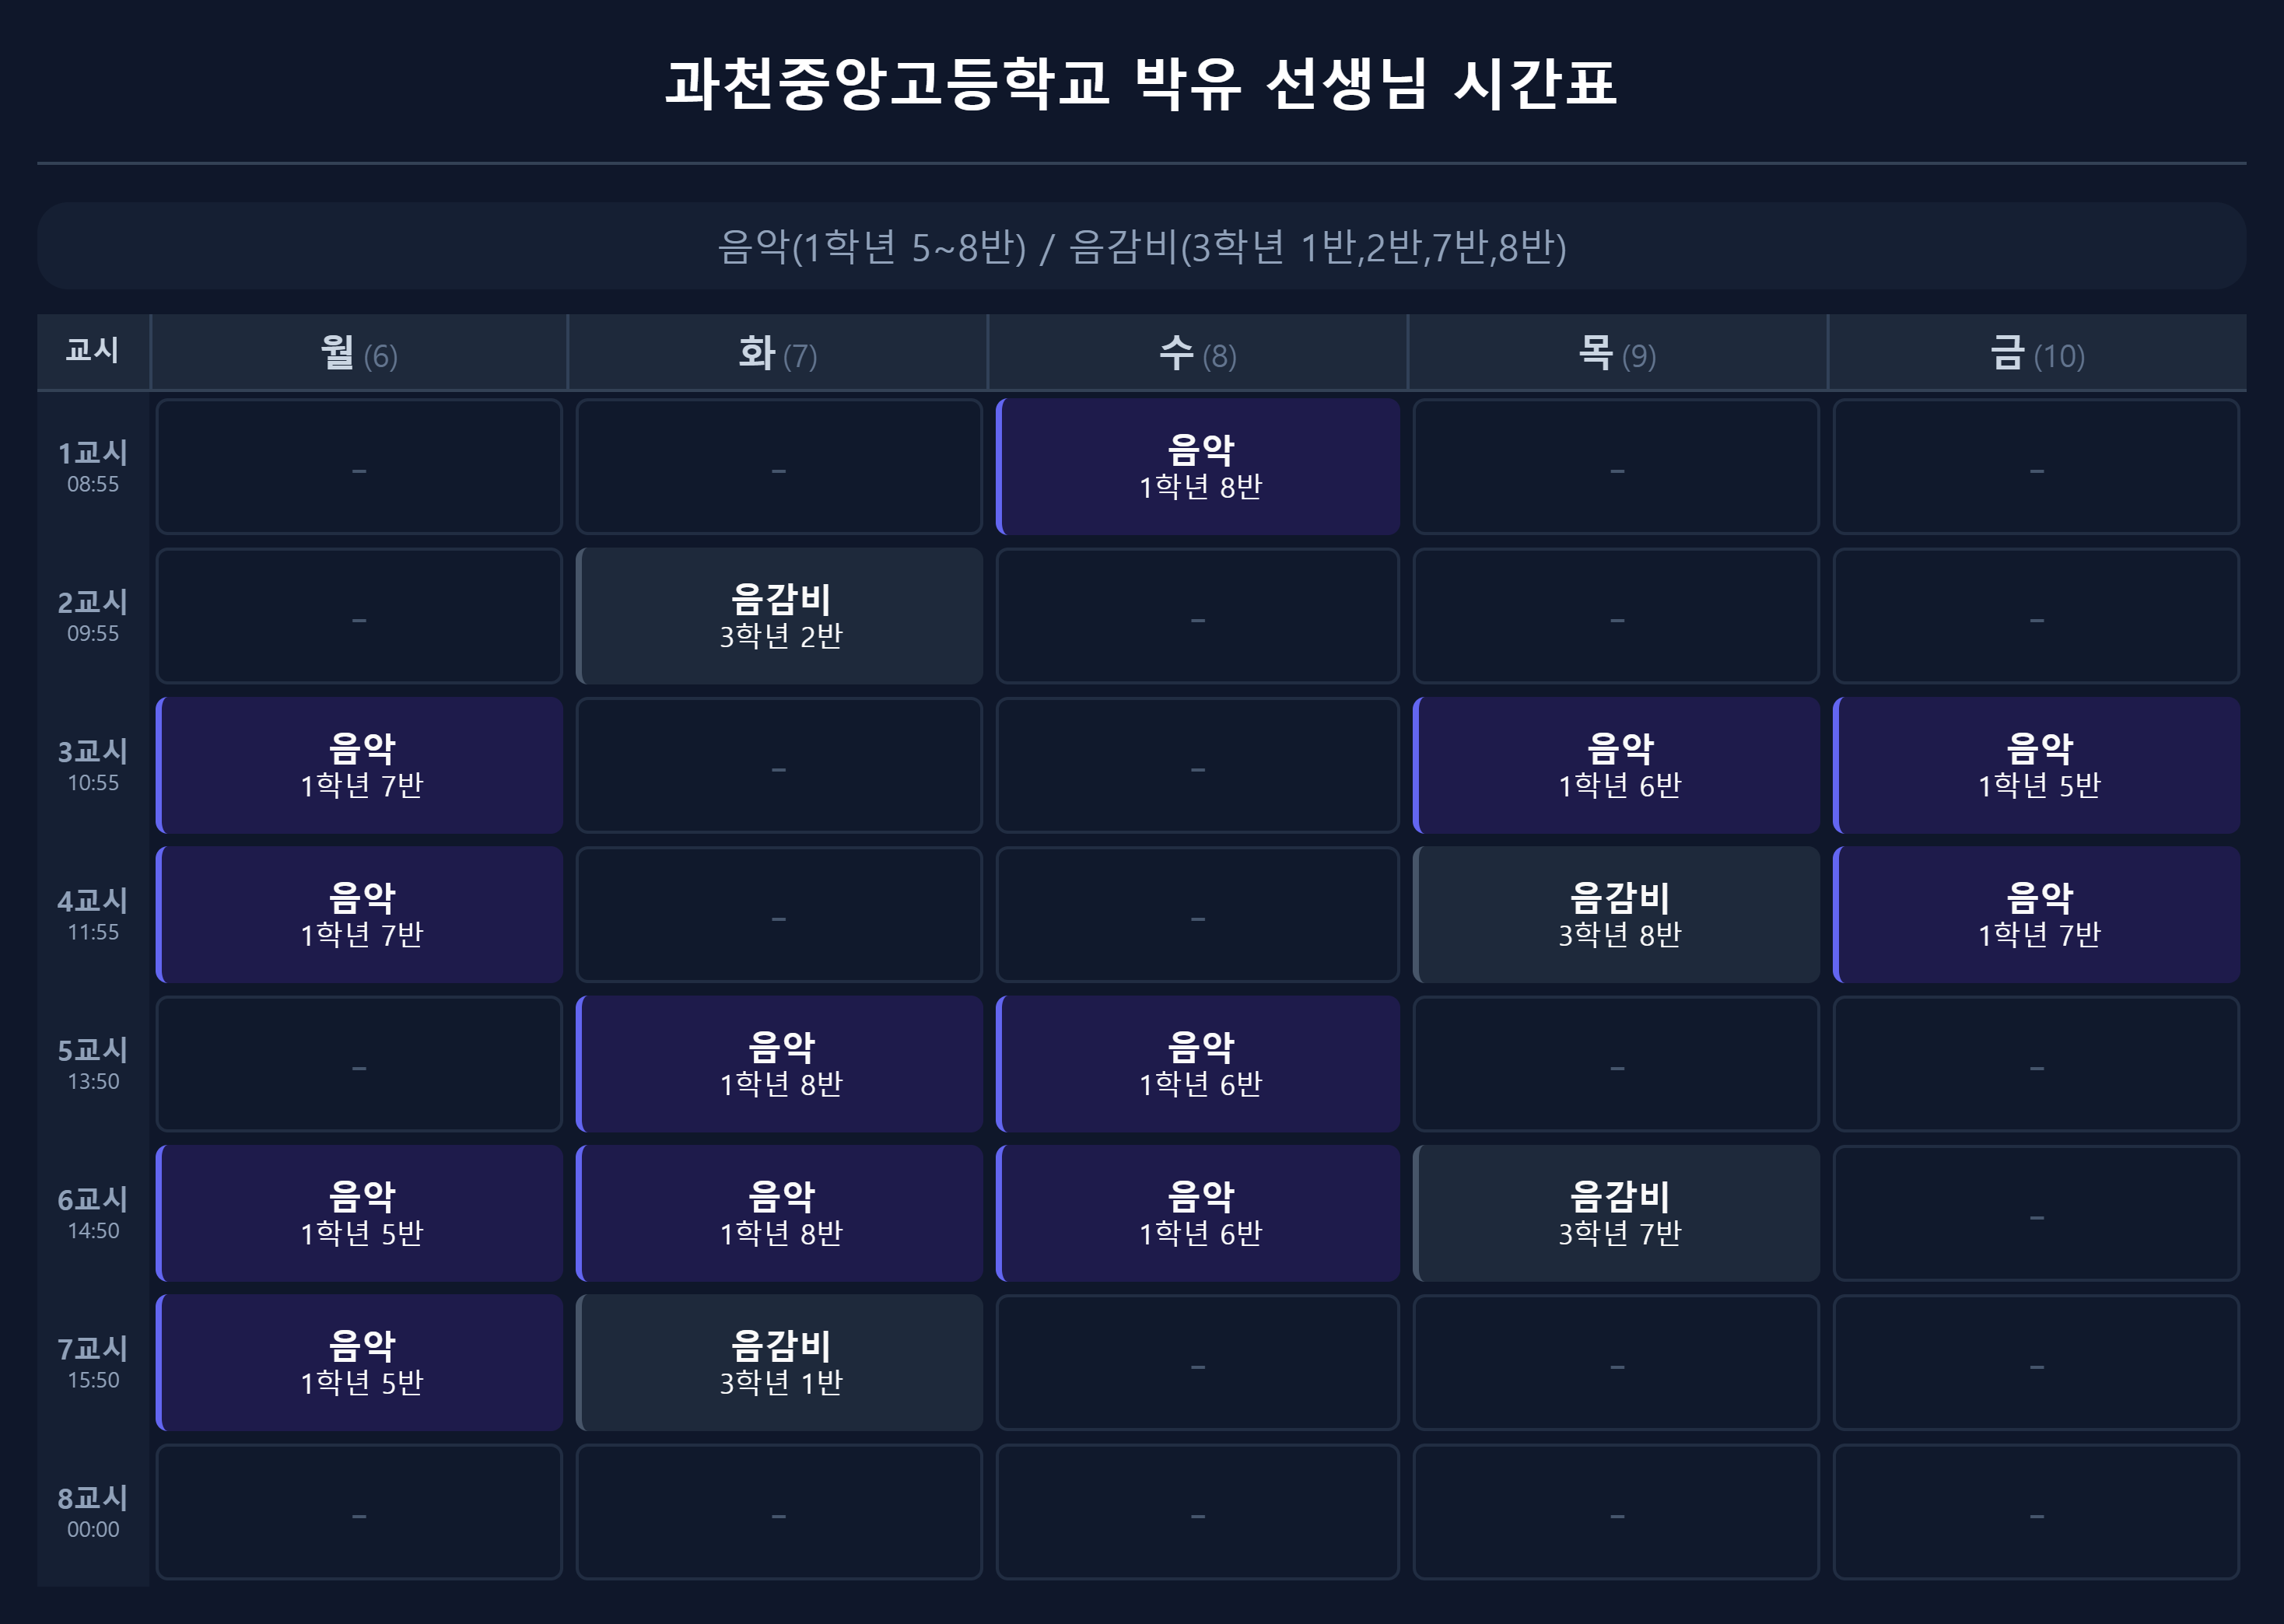Open Wednesday 5교시 음악 1학년 6반 class
Image resolution: width=2284 pixels, height=1624 pixels.
point(1197,1063)
